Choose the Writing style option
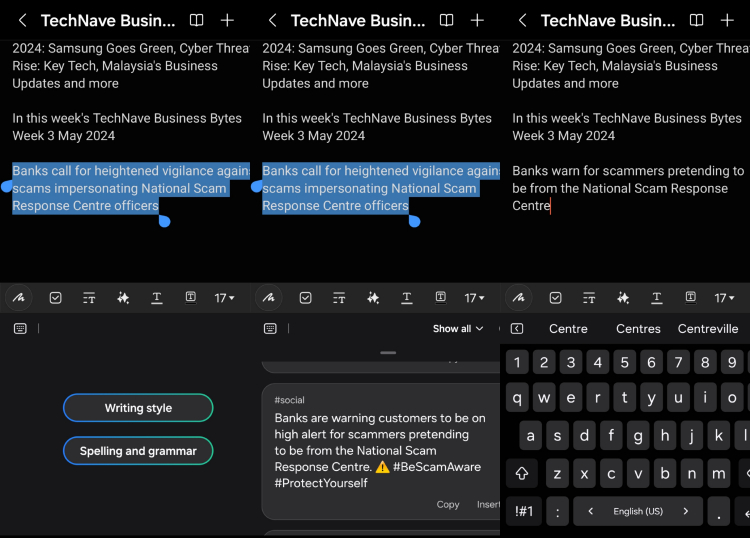750x538 pixels. click(x=138, y=408)
